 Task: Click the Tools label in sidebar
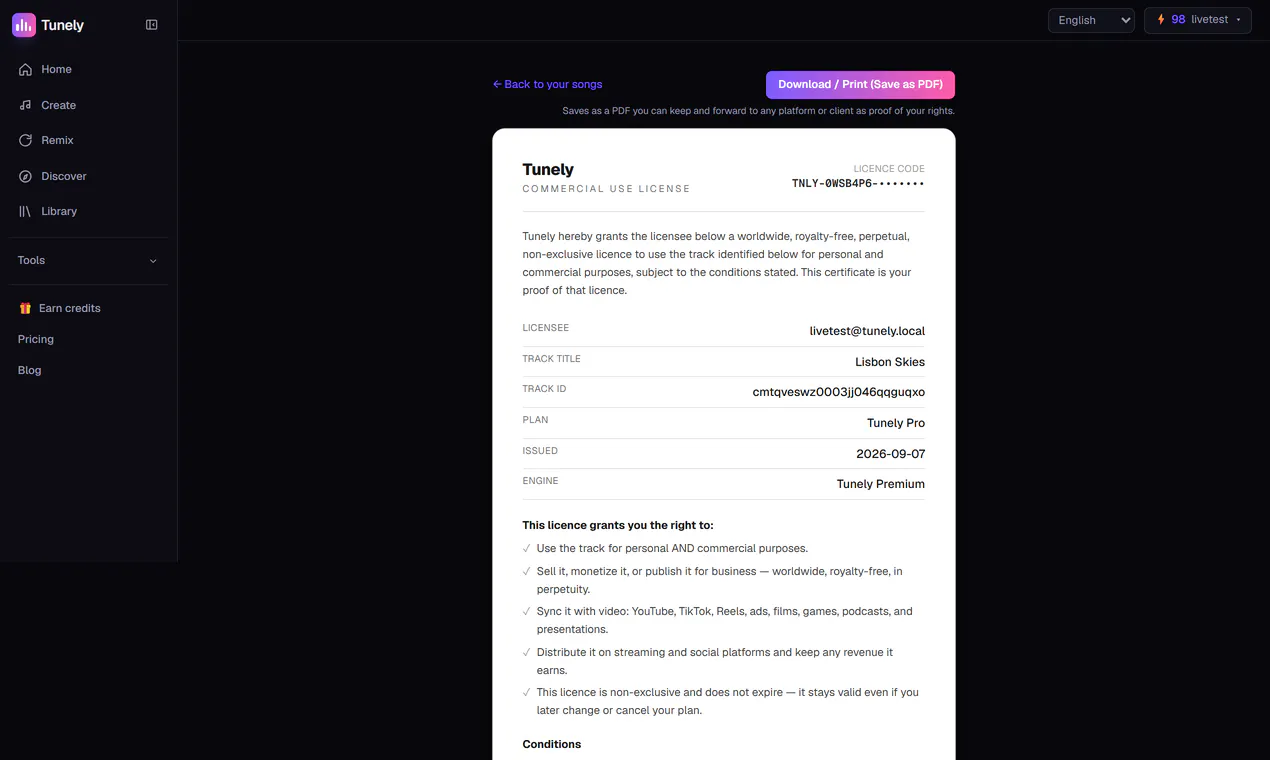[x=31, y=260]
